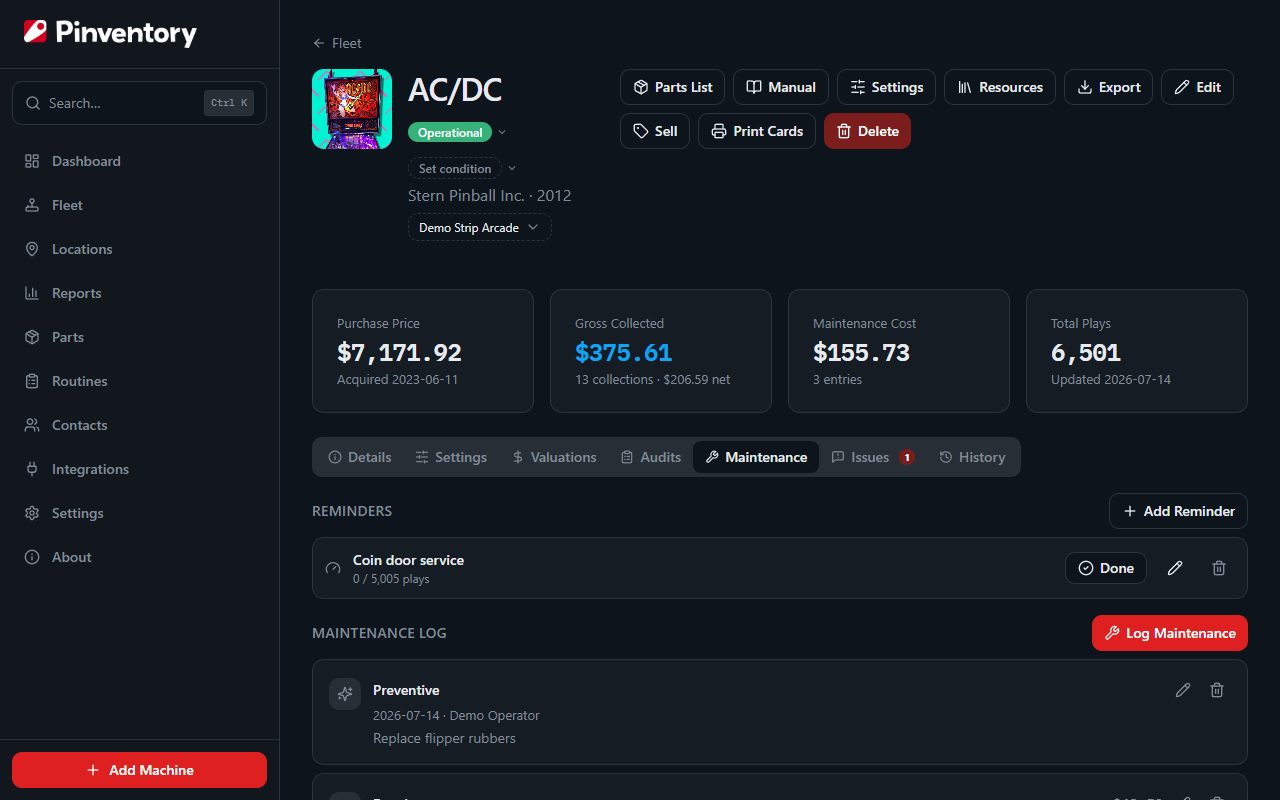Viewport: 1280px width, 800px height.
Task: Click the Sell button
Action: (x=655, y=131)
